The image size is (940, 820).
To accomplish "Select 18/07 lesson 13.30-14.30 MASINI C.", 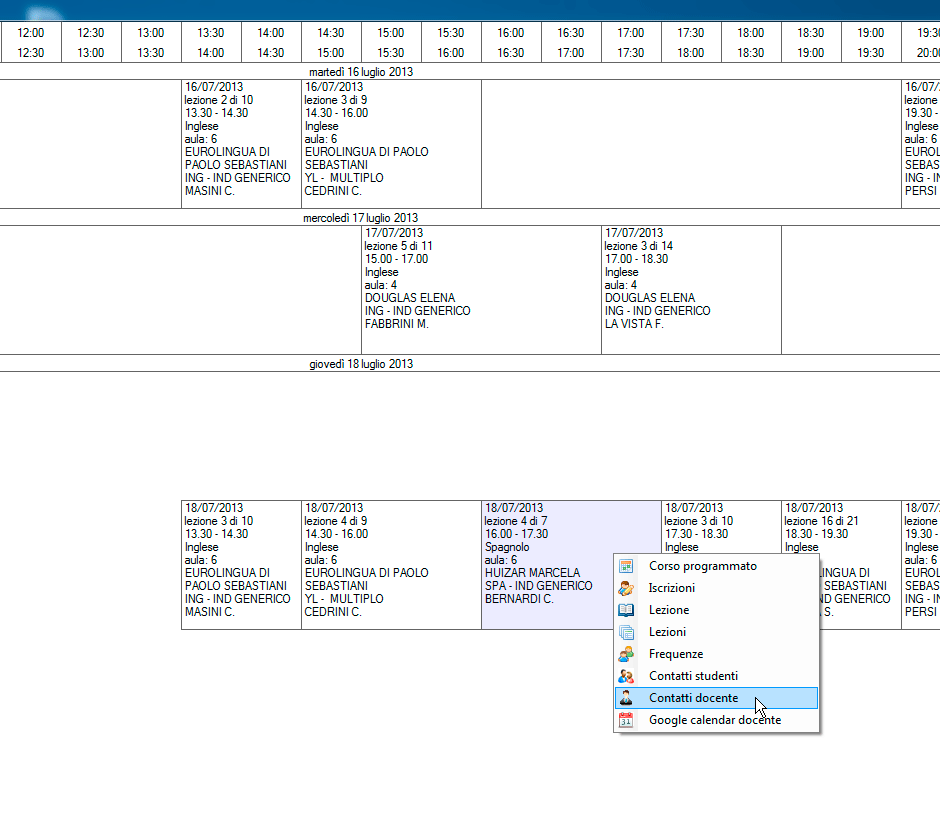I will click(242, 565).
